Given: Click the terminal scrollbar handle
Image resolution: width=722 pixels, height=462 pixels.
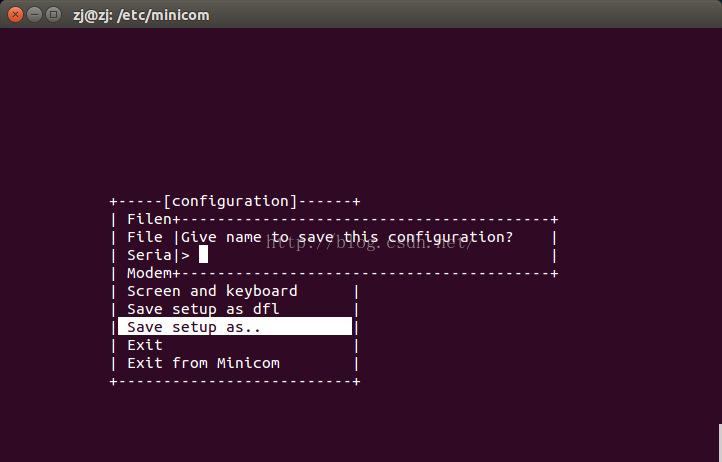Looking at the screenshot, I should pos(720,443).
